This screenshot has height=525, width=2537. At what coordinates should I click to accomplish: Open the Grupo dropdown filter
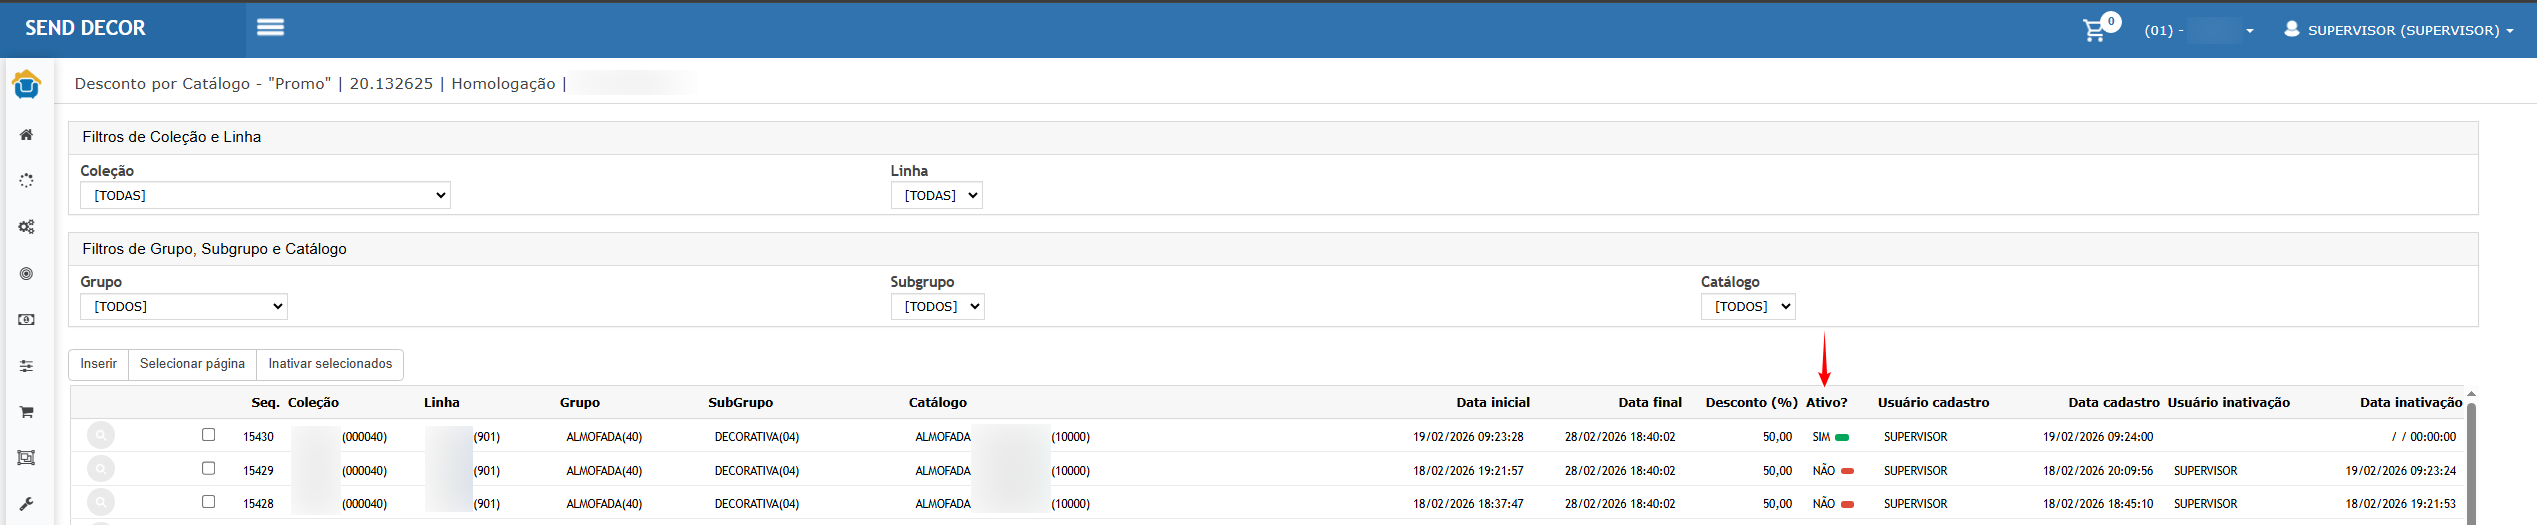(184, 306)
